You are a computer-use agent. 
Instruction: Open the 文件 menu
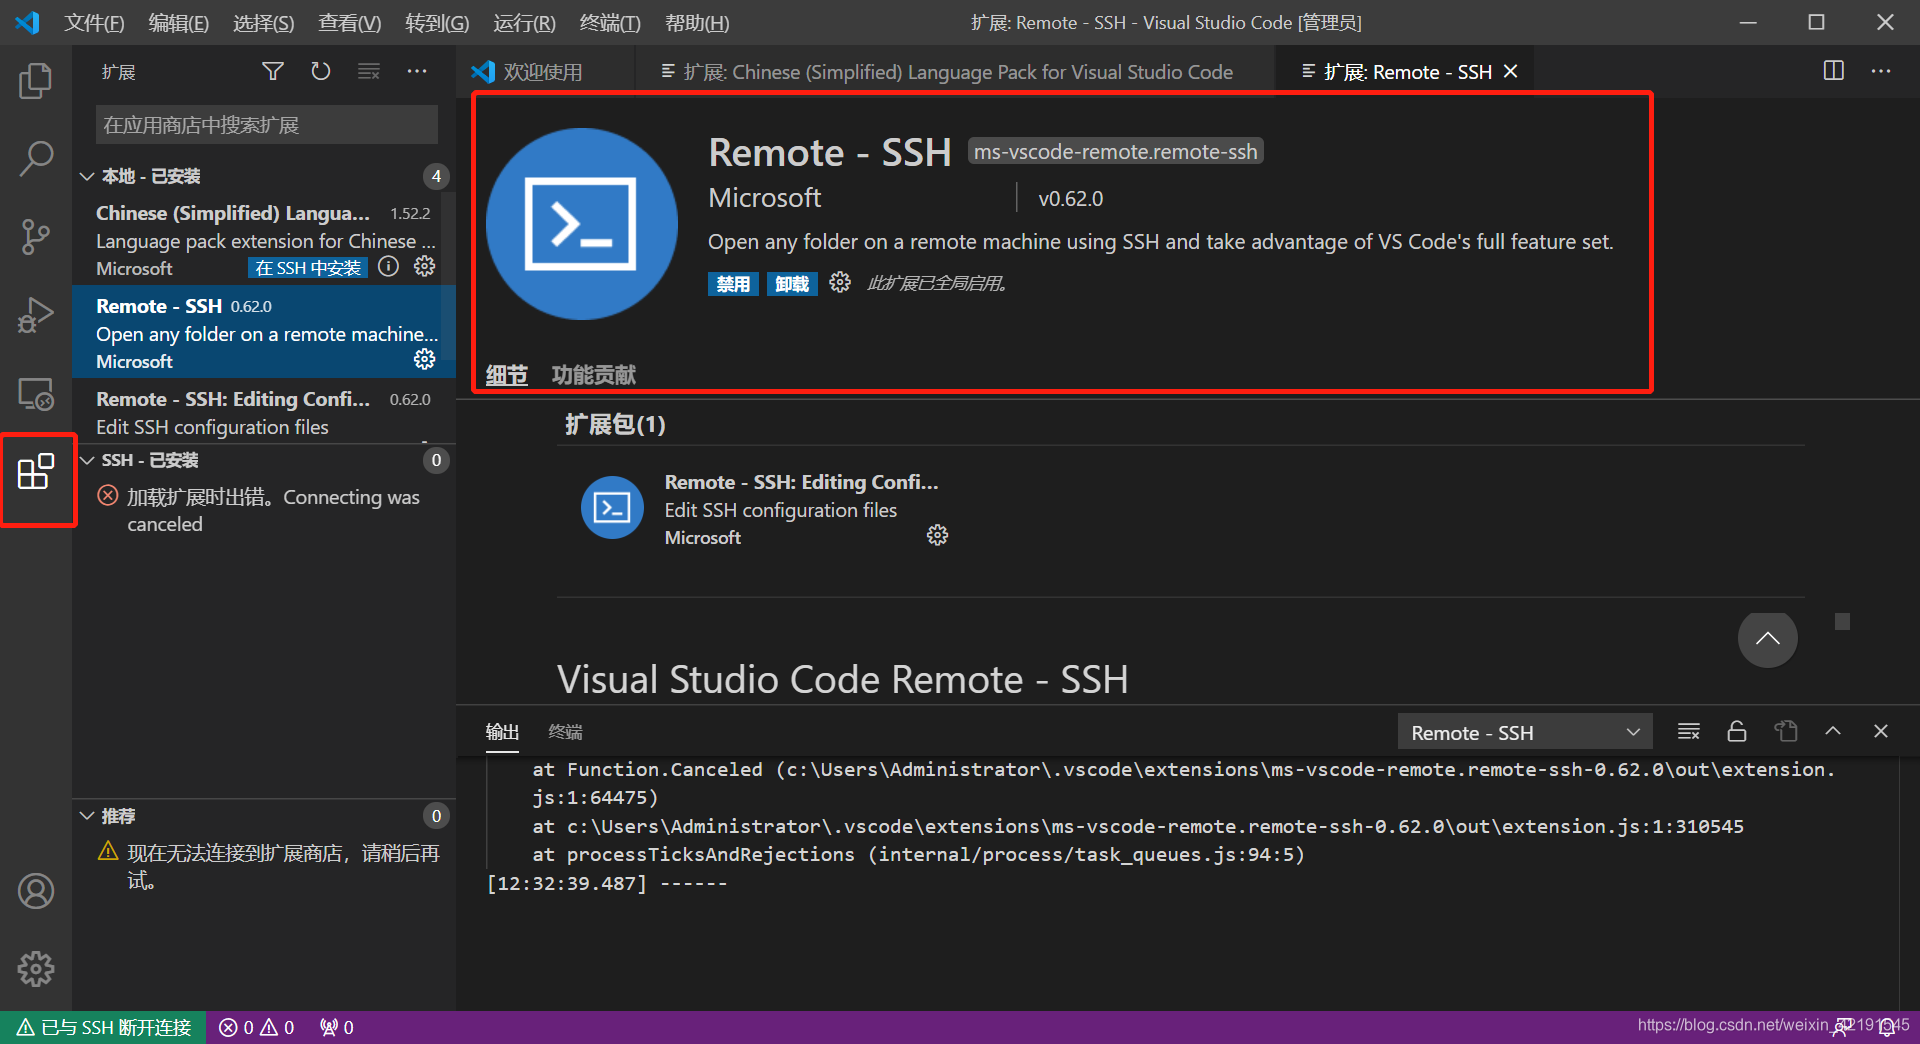click(x=93, y=22)
